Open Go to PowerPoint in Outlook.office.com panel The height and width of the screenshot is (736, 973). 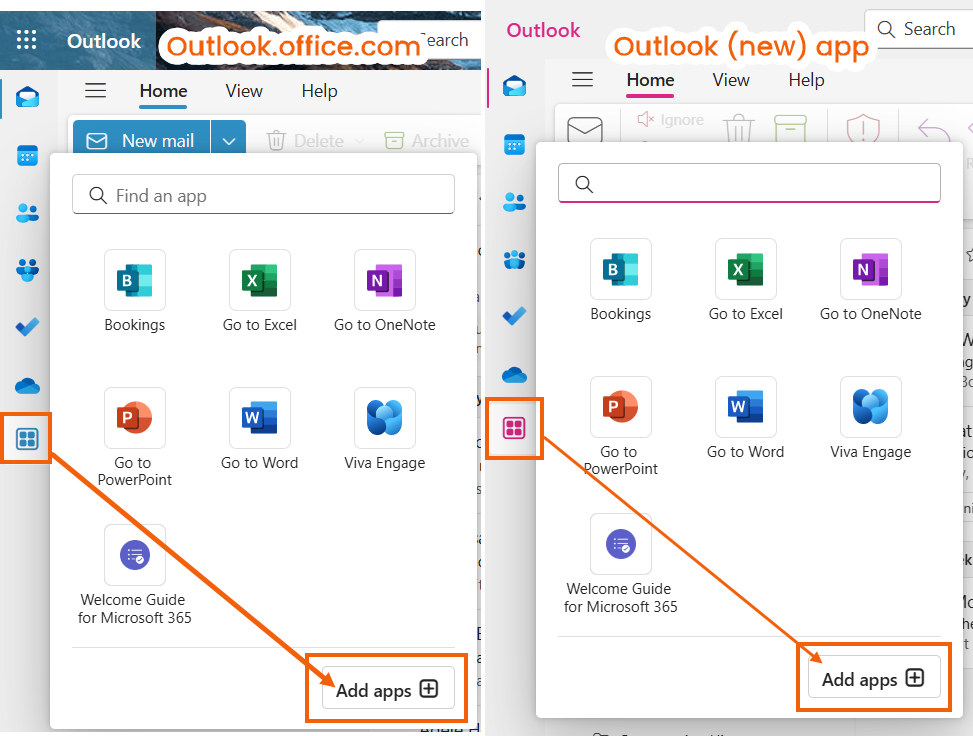click(x=135, y=437)
